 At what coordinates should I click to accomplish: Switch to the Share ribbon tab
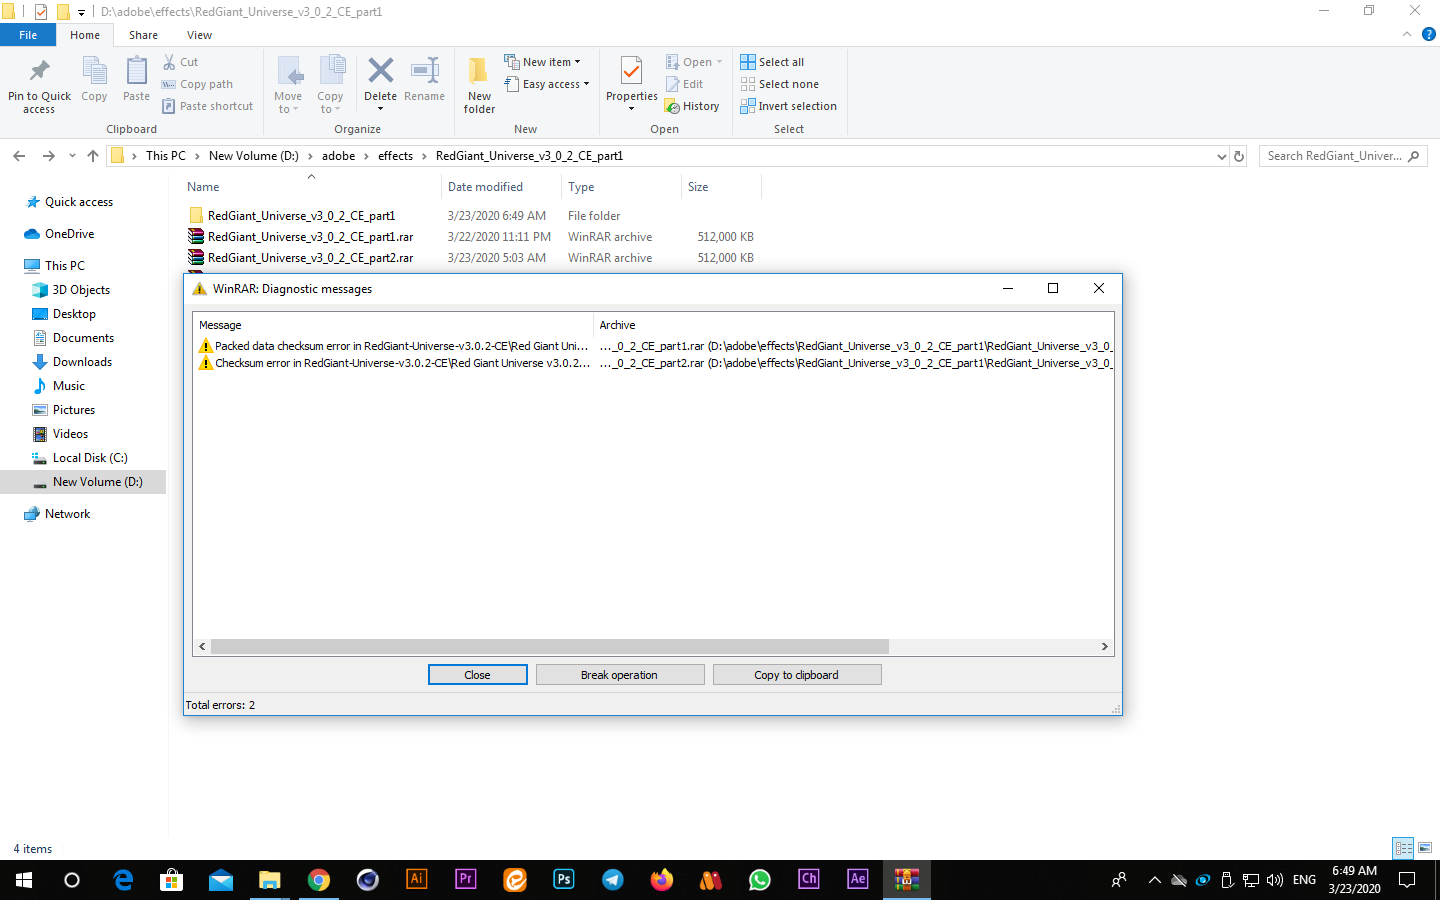click(x=143, y=35)
